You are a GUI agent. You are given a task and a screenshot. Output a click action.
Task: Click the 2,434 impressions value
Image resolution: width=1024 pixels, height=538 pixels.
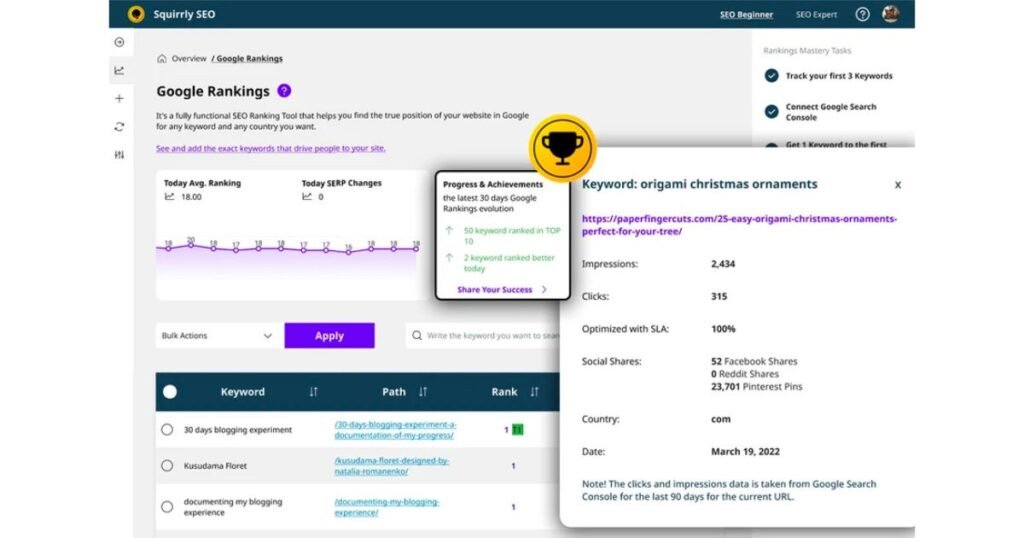tap(723, 264)
